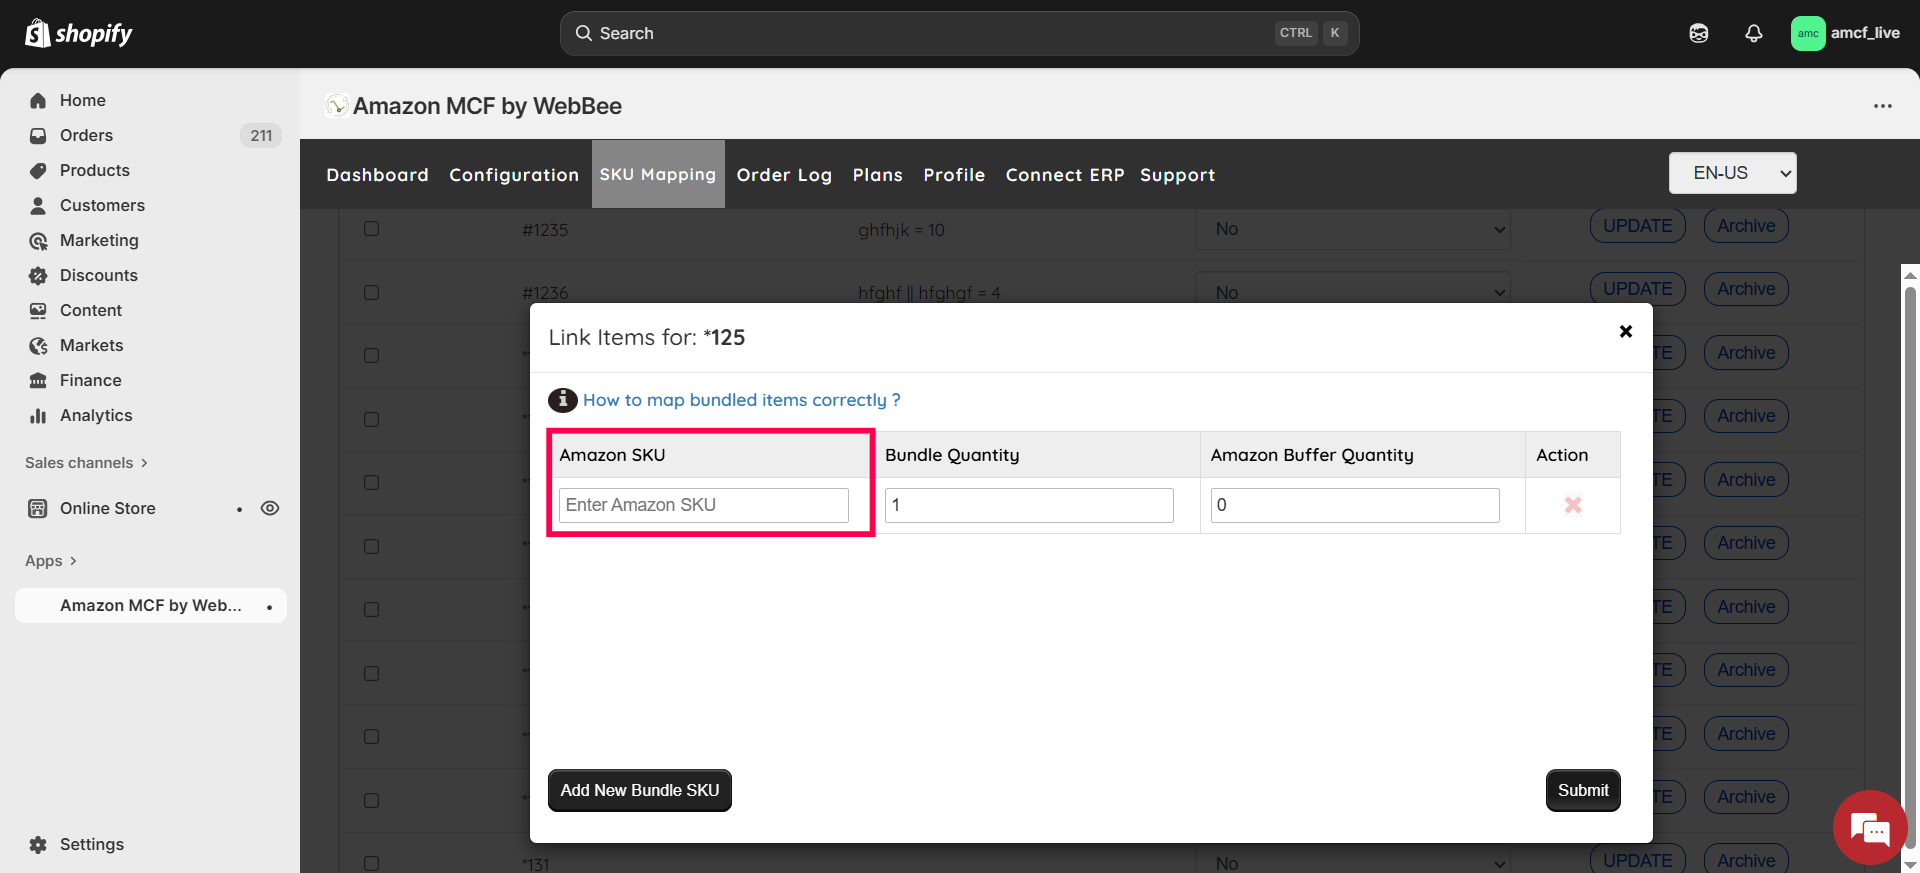This screenshot has height=873, width=1920.
Task: Click the red X remove row icon
Action: point(1573,505)
